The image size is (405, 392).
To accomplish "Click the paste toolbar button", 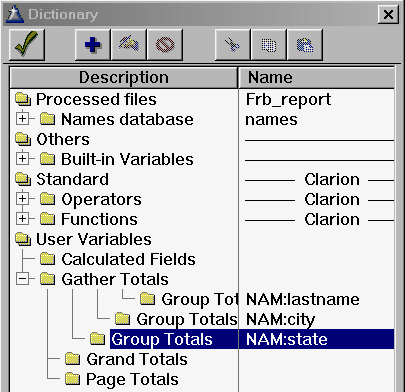I will tap(305, 45).
